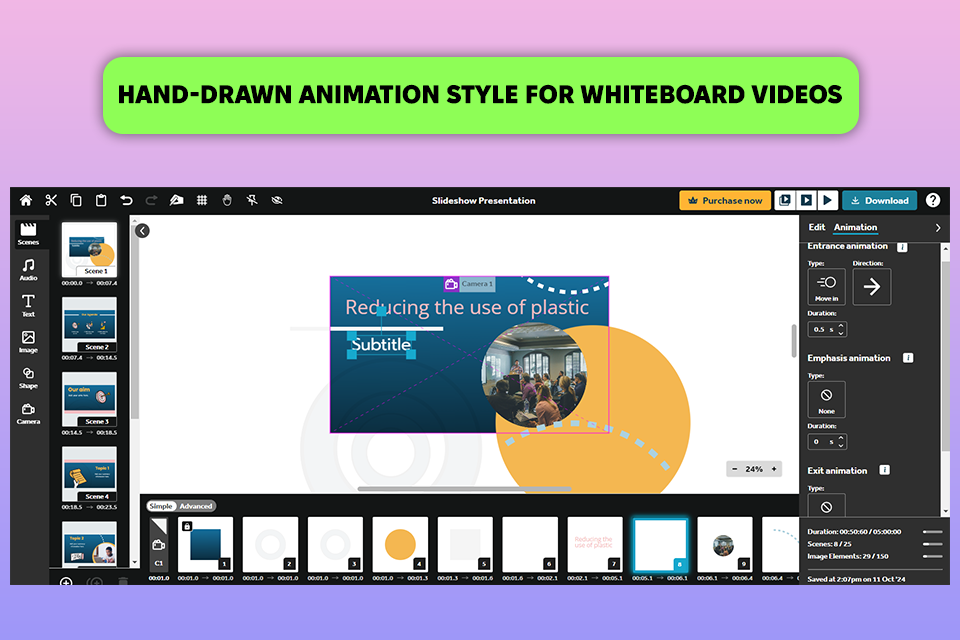This screenshot has width=960, height=640.
Task: Click the canvas horizontal scrollbar
Action: click(x=464, y=489)
